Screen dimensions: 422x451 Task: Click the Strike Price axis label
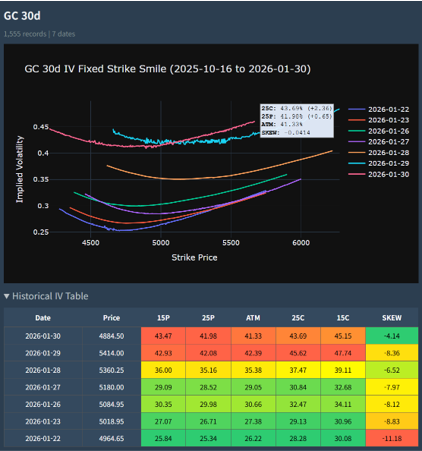coord(194,257)
